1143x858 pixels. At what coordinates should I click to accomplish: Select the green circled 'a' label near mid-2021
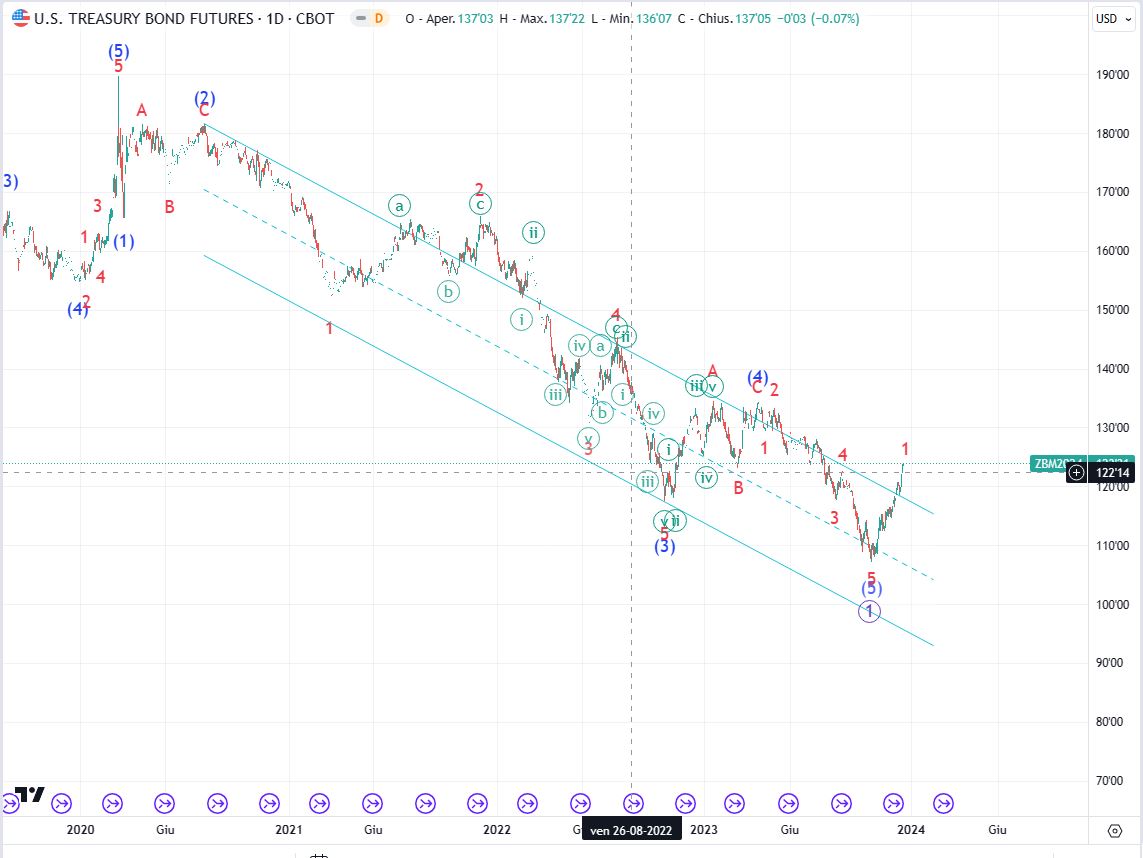(399, 206)
